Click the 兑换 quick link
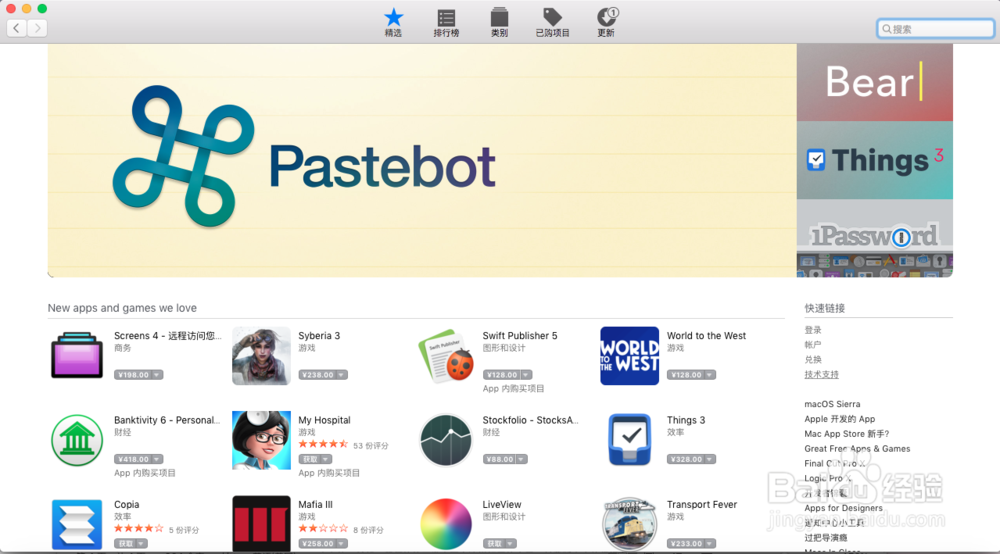The height and width of the screenshot is (554, 1000). click(812, 360)
